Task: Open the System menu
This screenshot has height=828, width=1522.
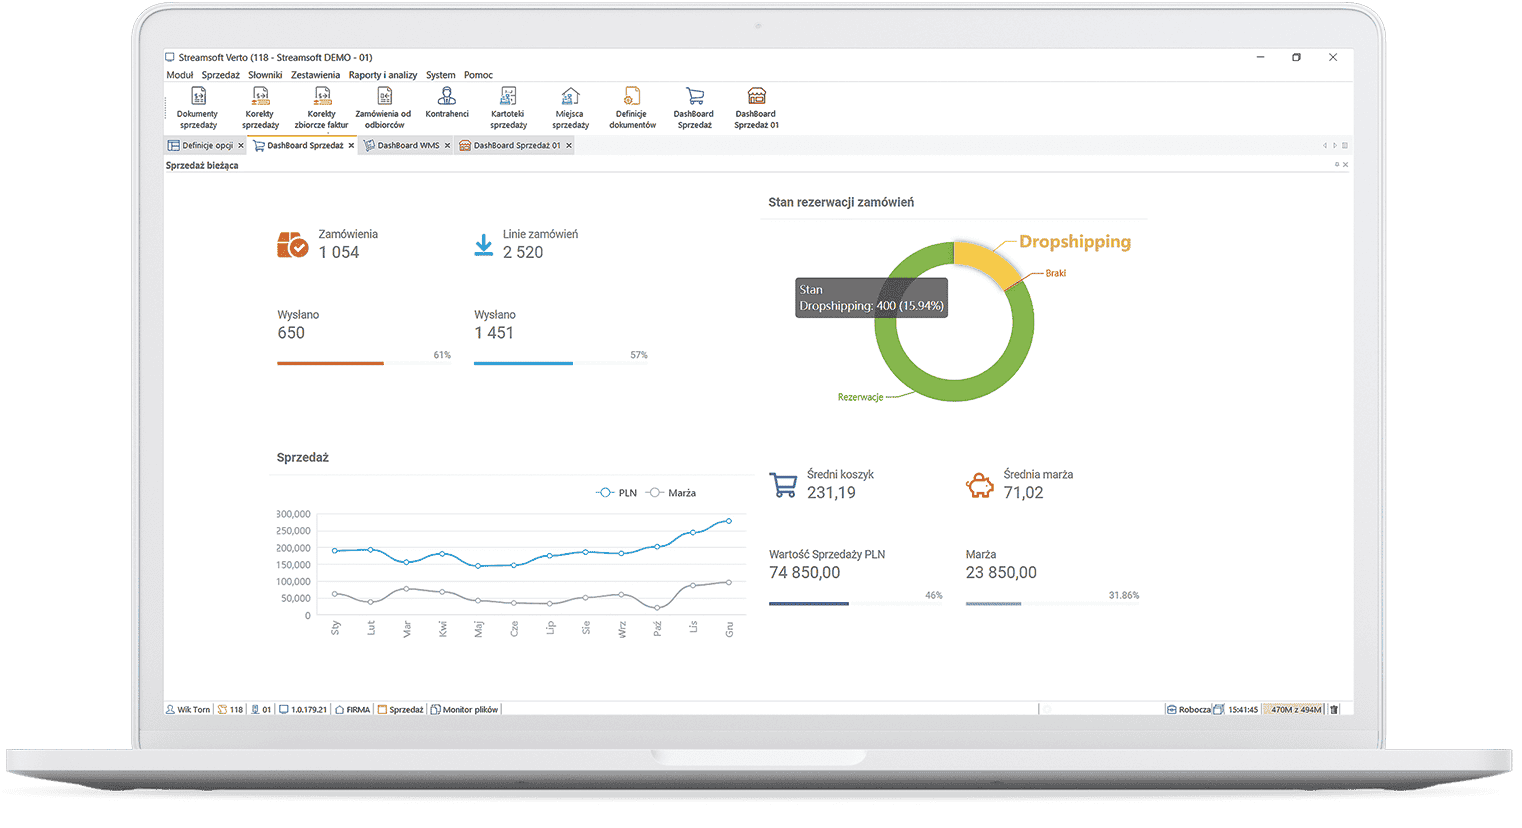Action: click(x=440, y=75)
